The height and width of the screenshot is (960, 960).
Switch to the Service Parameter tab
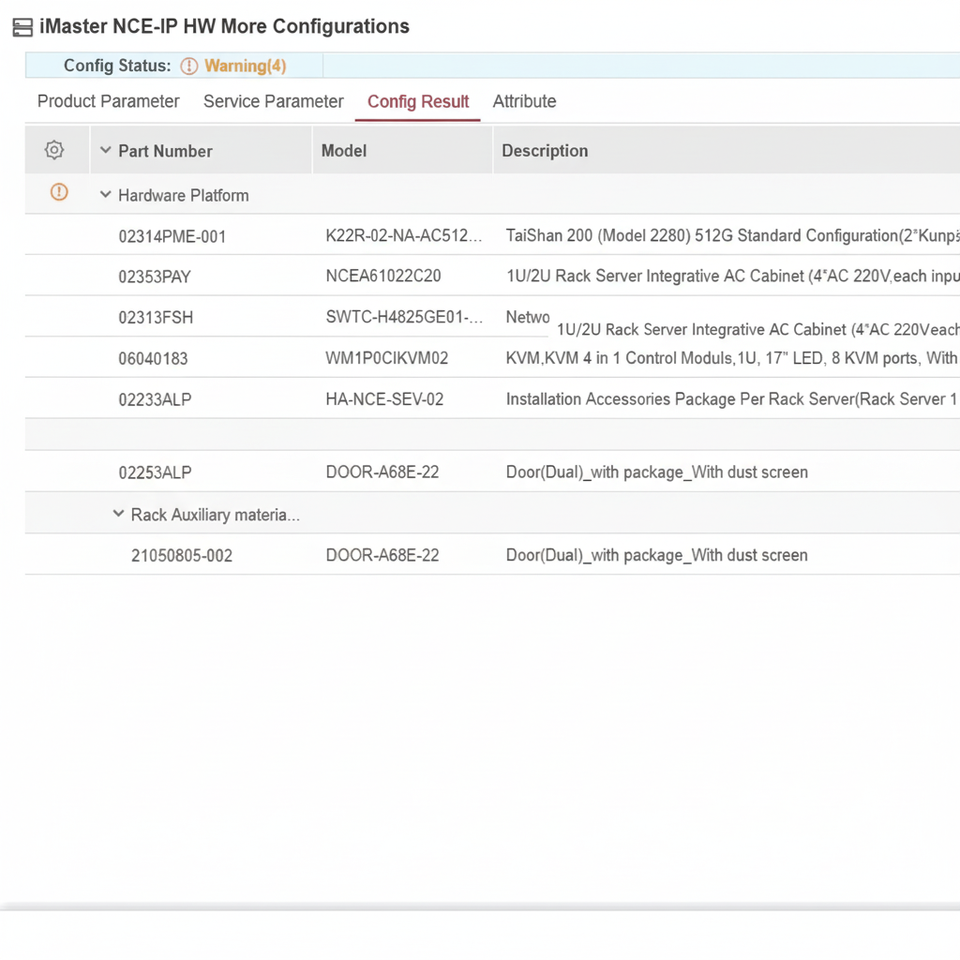tap(273, 101)
